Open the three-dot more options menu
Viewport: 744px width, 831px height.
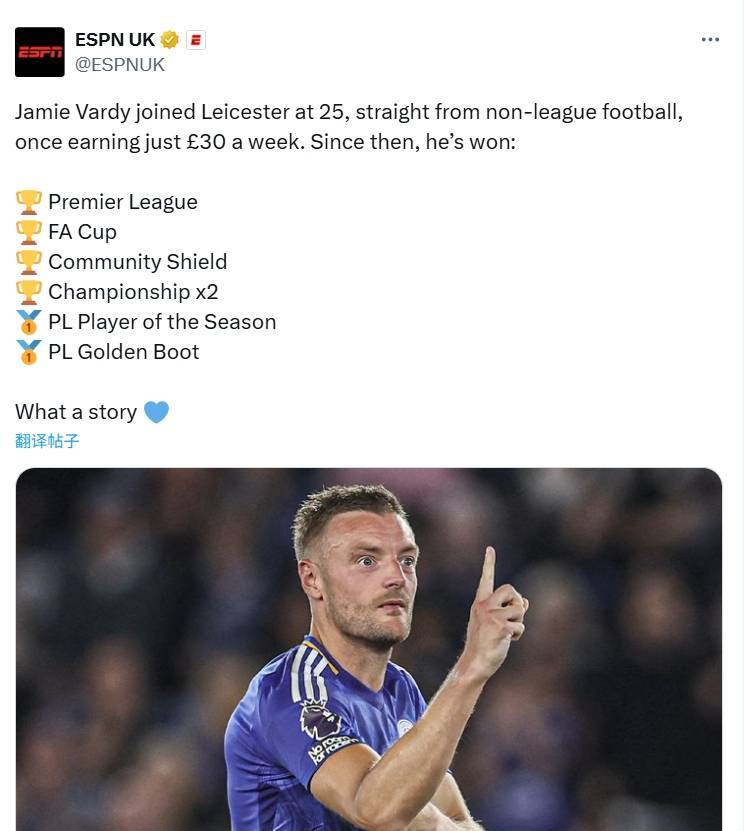pyautogui.click(x=710, y=39)
